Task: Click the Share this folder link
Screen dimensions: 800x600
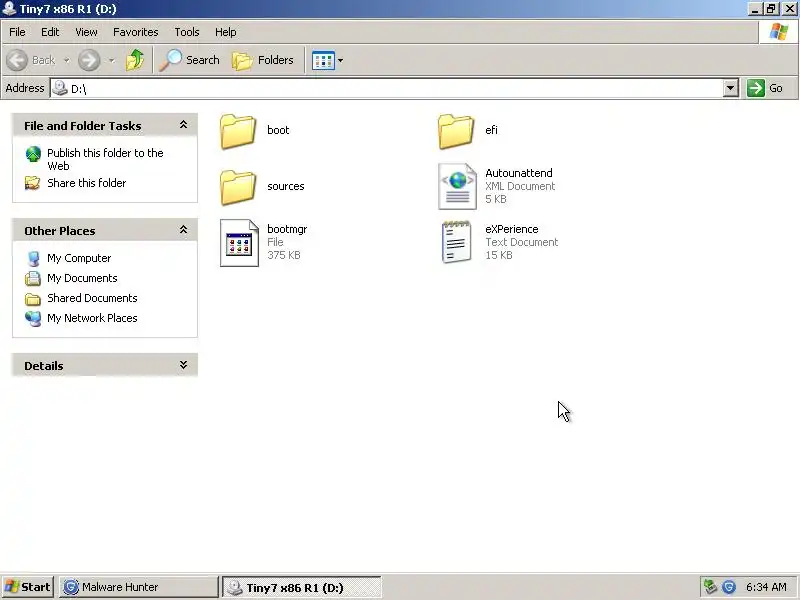Action: point(87,183)
